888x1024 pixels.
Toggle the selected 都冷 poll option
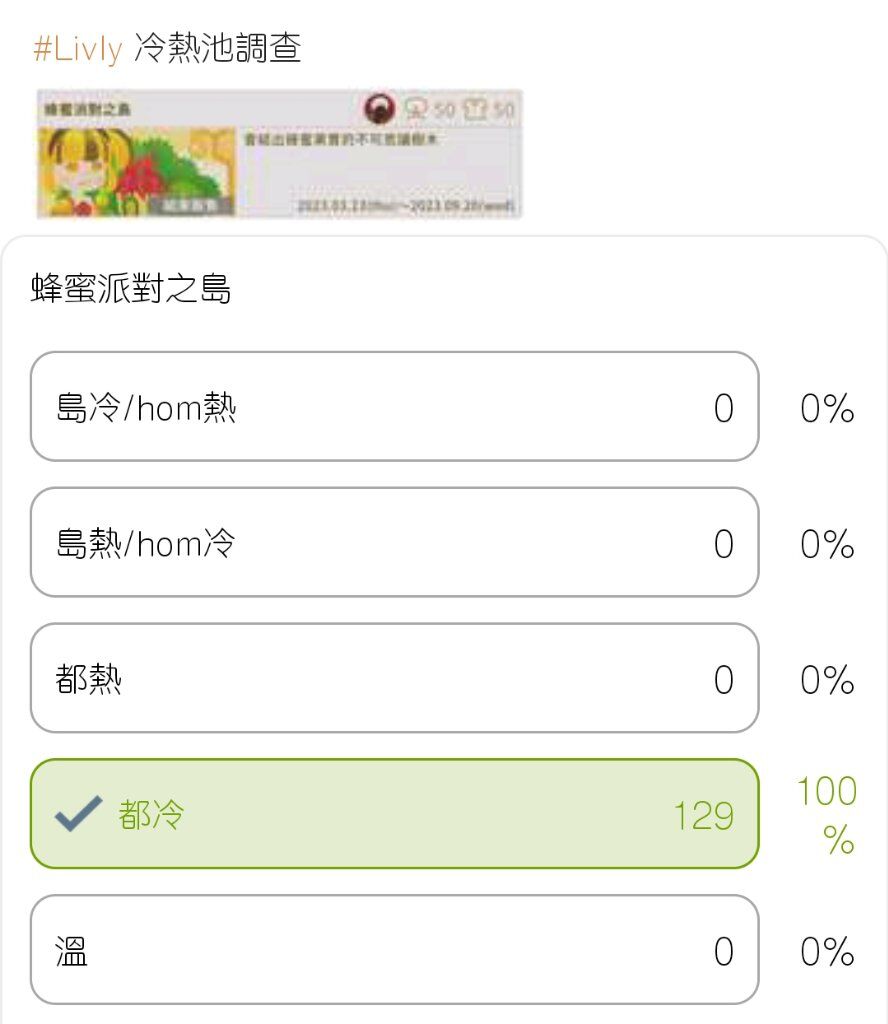[x=394, y=814]
